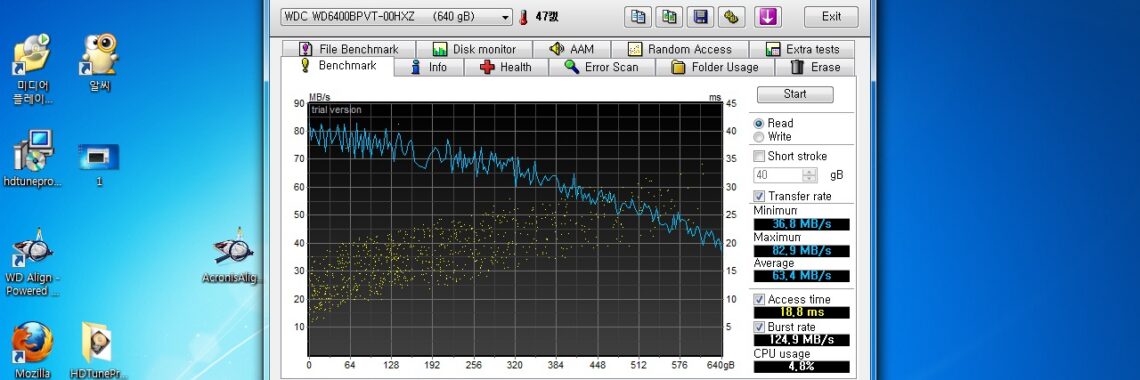
Task: Click the Exit button
Action: pyautogui.click(x=831, y=17)
